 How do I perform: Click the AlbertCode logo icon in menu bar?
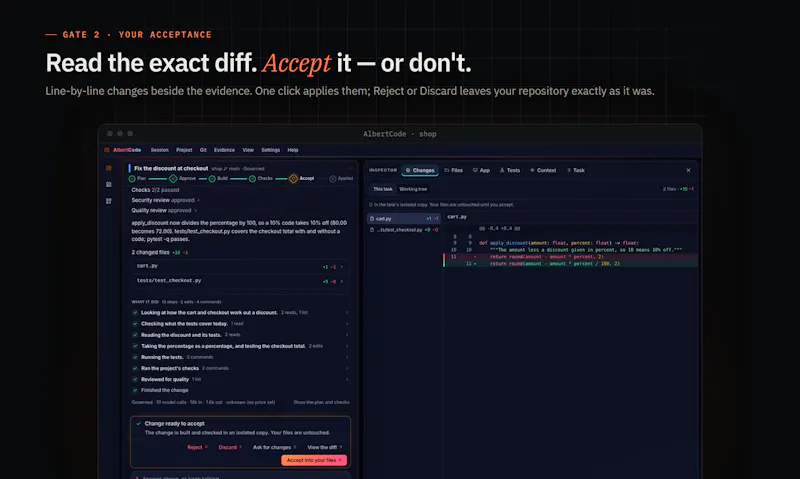107,150
